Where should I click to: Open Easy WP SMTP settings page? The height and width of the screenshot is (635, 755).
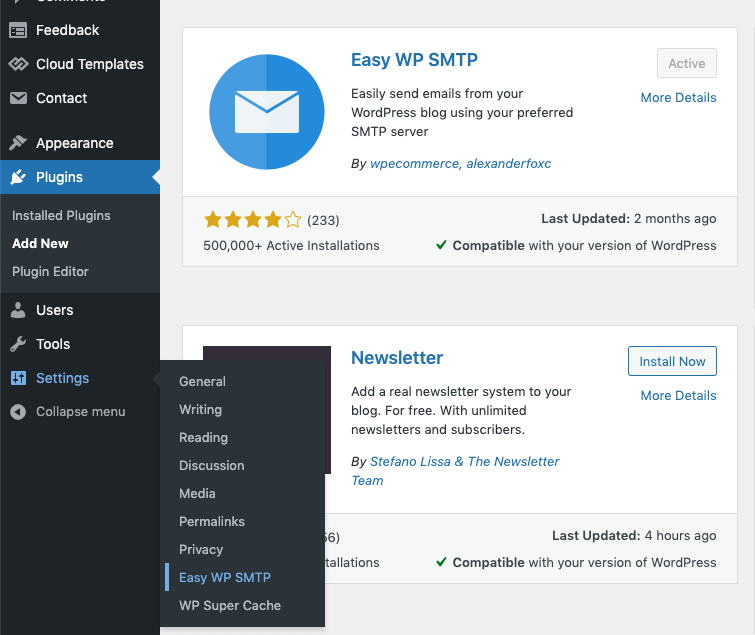(225, 577)
